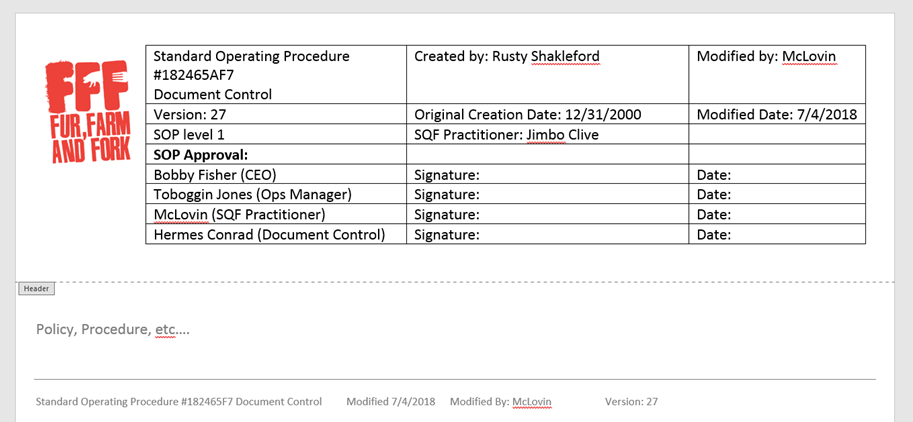Click the 'Policy, Procedure, etc....' body text
This screenshot has width=913, height=422.
click(112, 330)
